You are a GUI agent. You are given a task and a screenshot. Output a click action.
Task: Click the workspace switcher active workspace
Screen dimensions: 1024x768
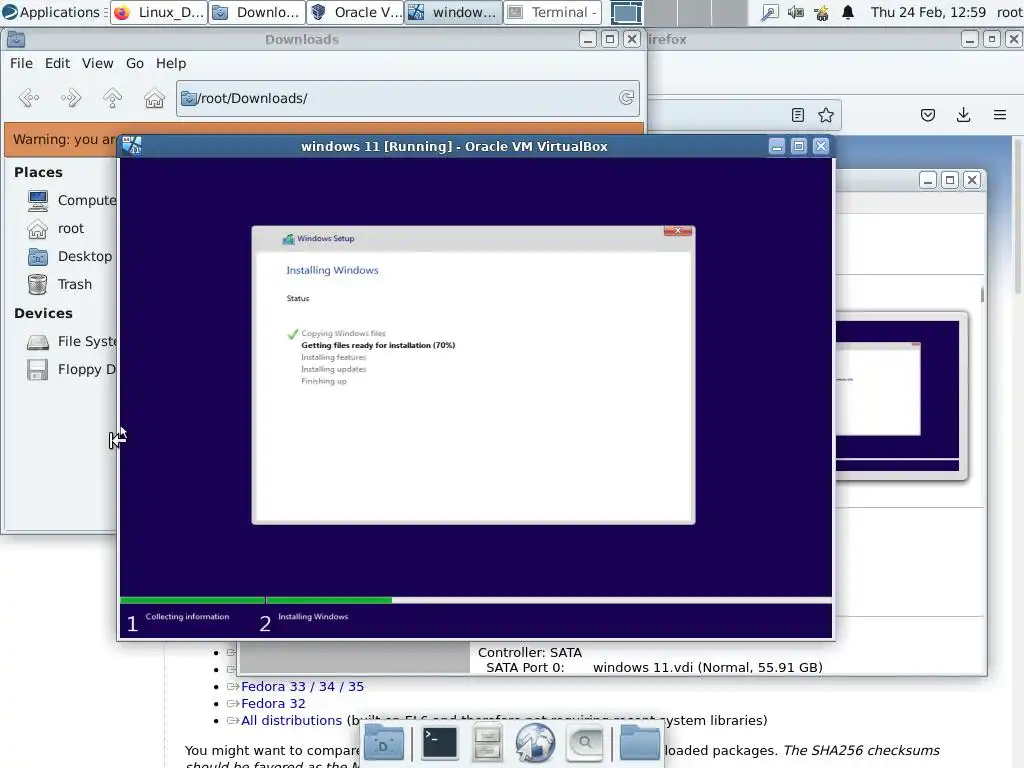click(x=626, y=12)
